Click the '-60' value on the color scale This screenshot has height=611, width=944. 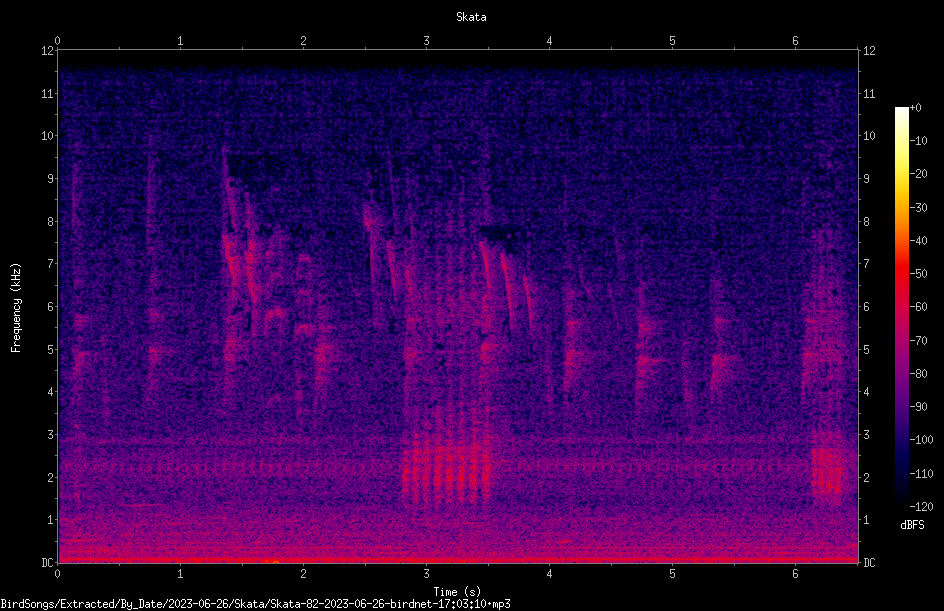point(919,307)
